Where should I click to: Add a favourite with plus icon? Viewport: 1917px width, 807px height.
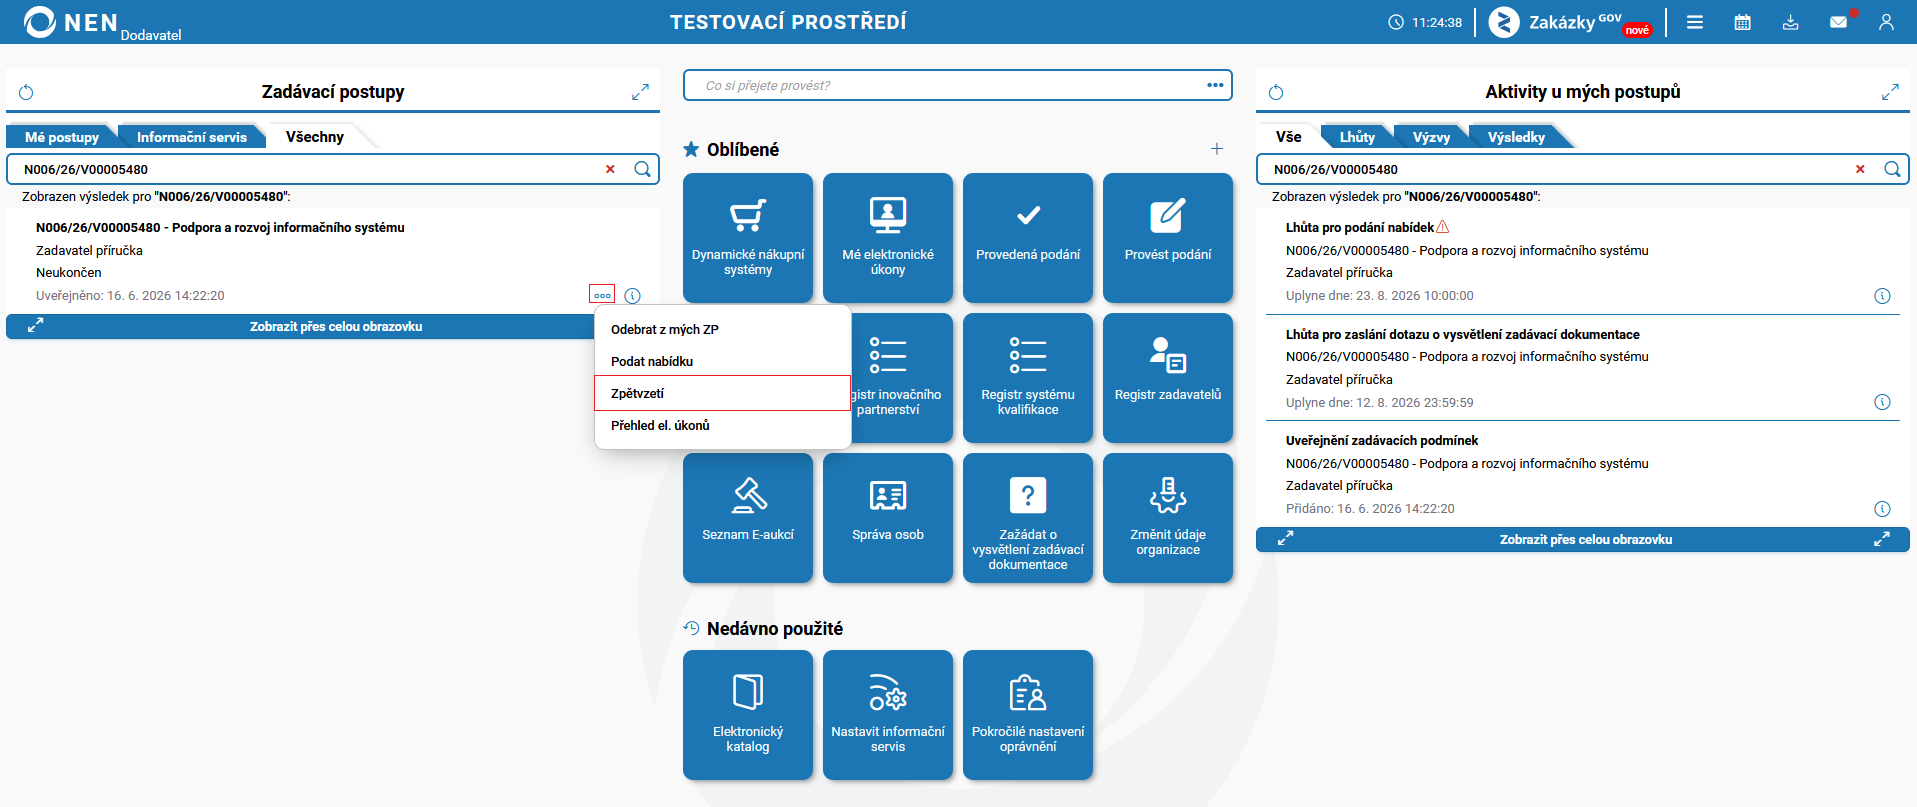coord(1216,149)
